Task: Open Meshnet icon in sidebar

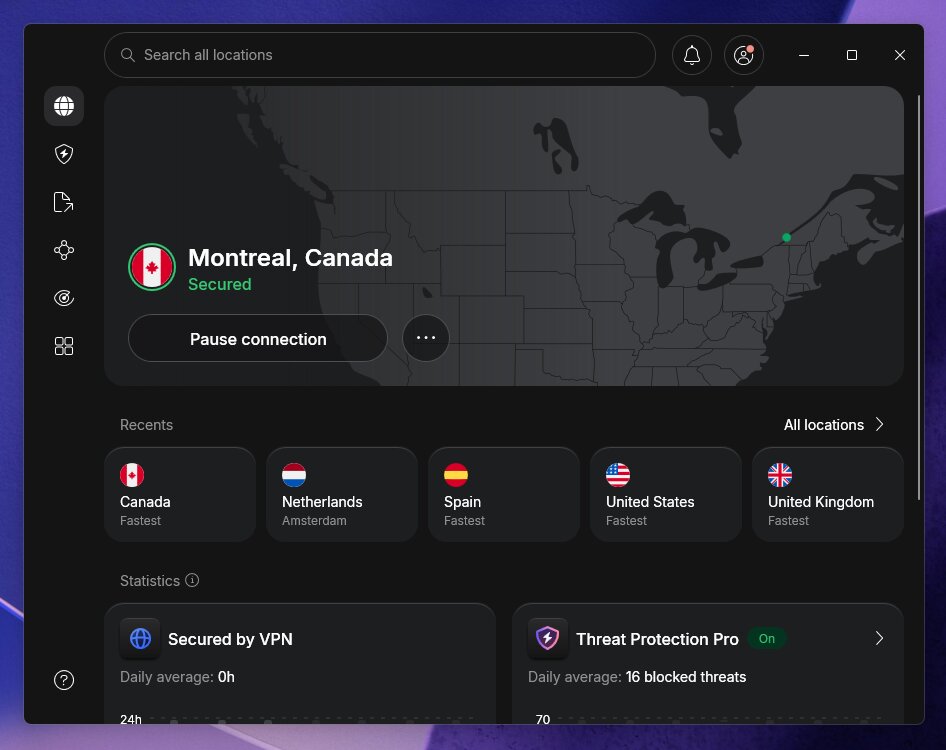Action: point(64,250)
